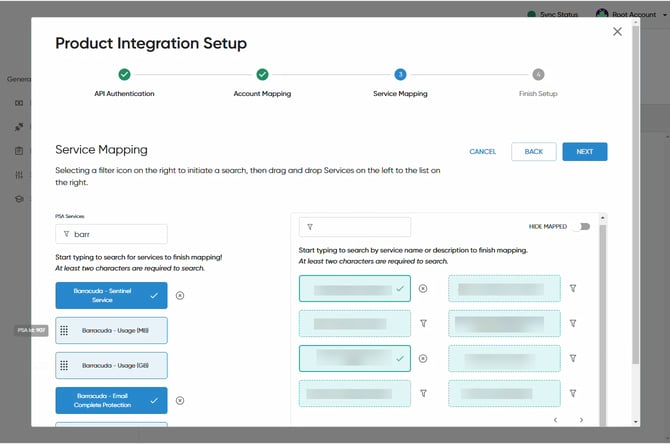Go to previous page of service list
This screenshot has width=670, height=444.
(556, 420)
